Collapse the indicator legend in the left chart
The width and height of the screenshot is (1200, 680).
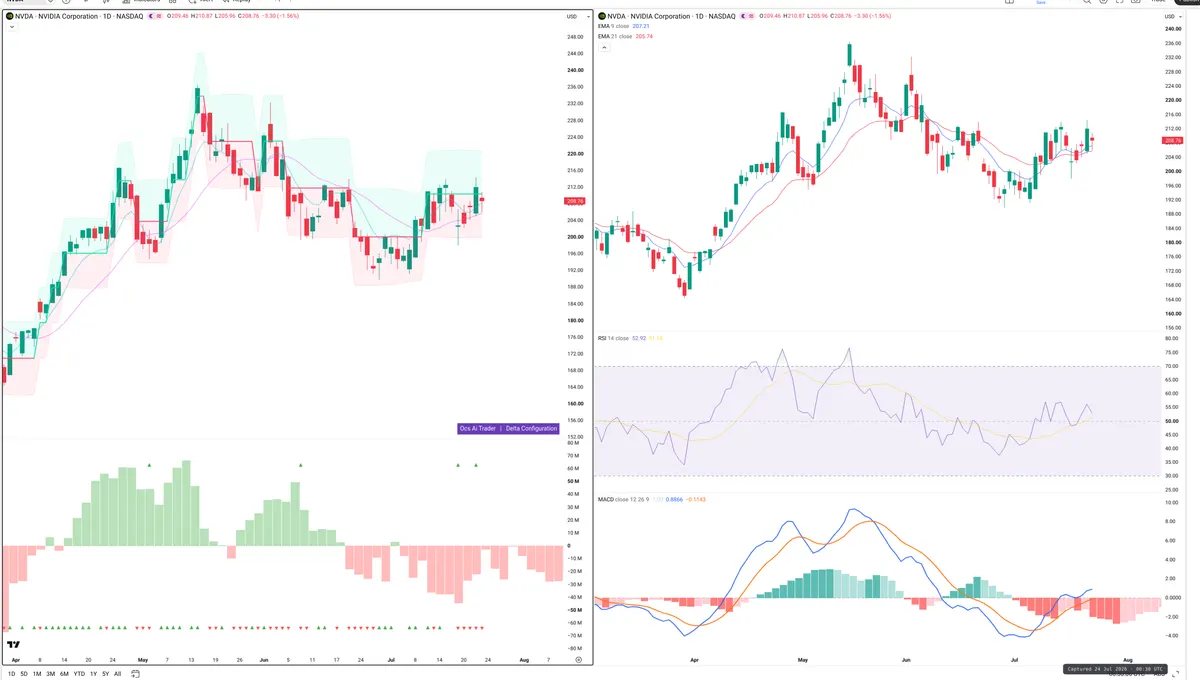click(x=12, y=27)
